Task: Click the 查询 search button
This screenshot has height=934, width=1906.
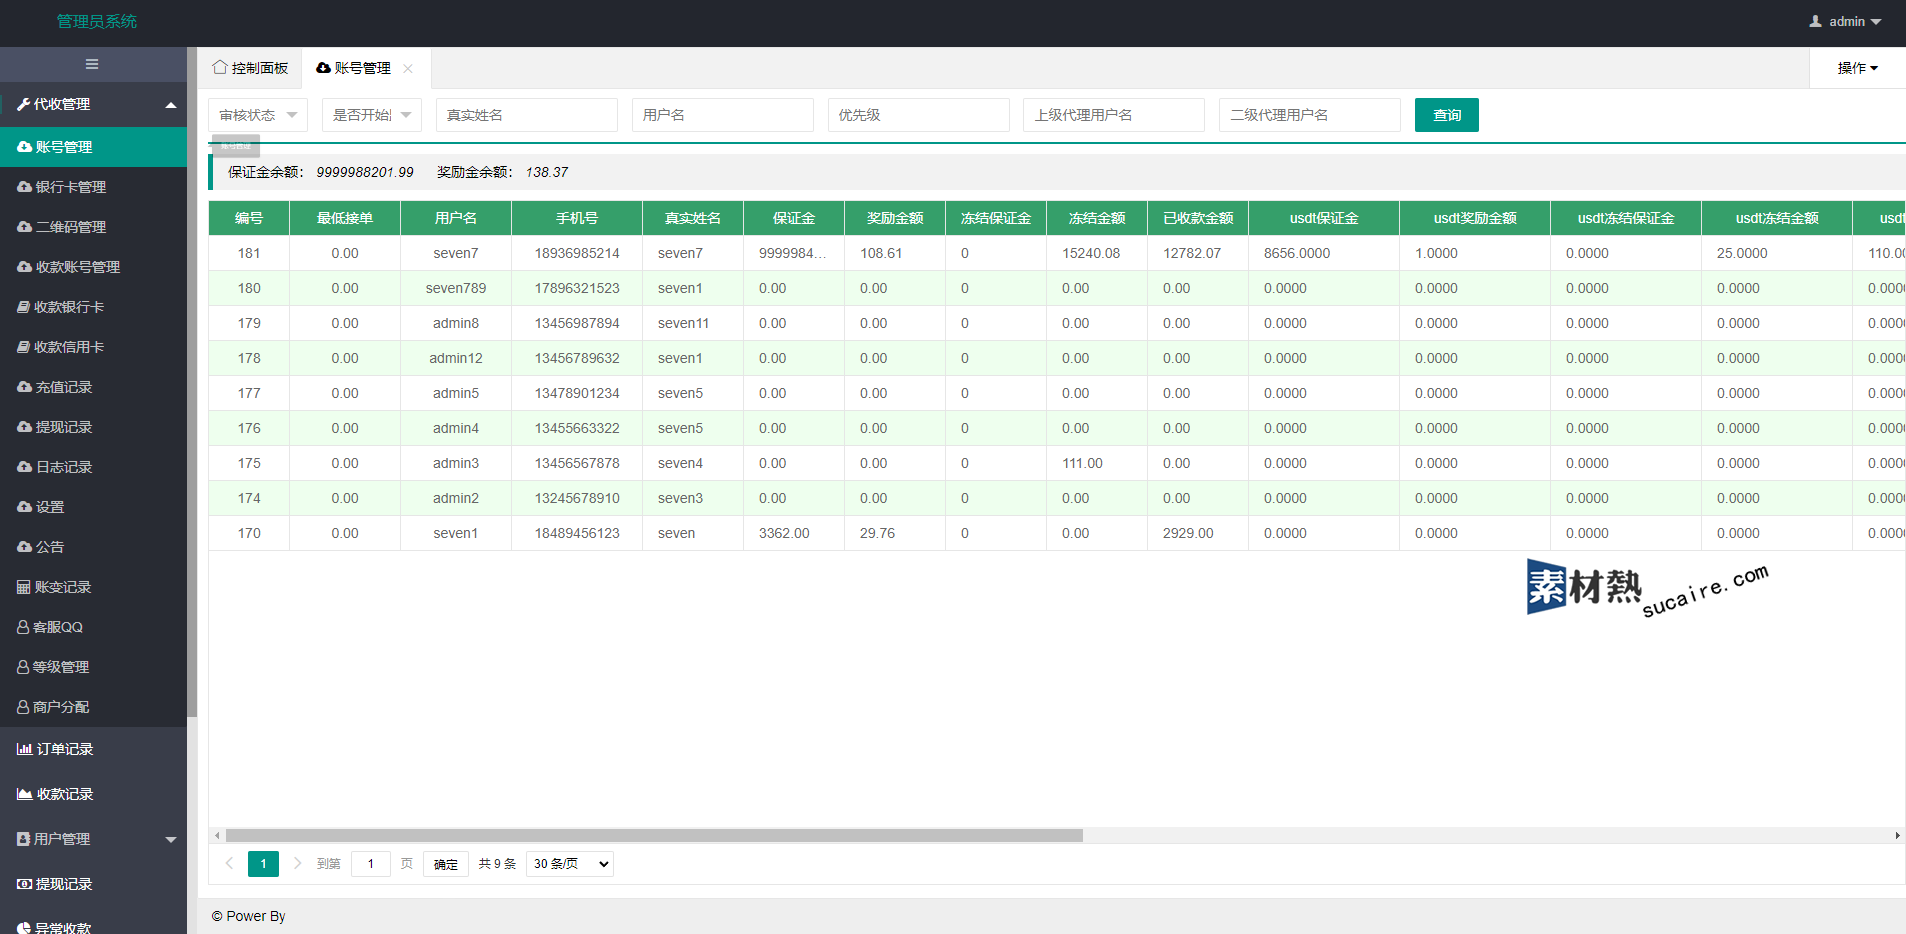Action: [1447, 115]
